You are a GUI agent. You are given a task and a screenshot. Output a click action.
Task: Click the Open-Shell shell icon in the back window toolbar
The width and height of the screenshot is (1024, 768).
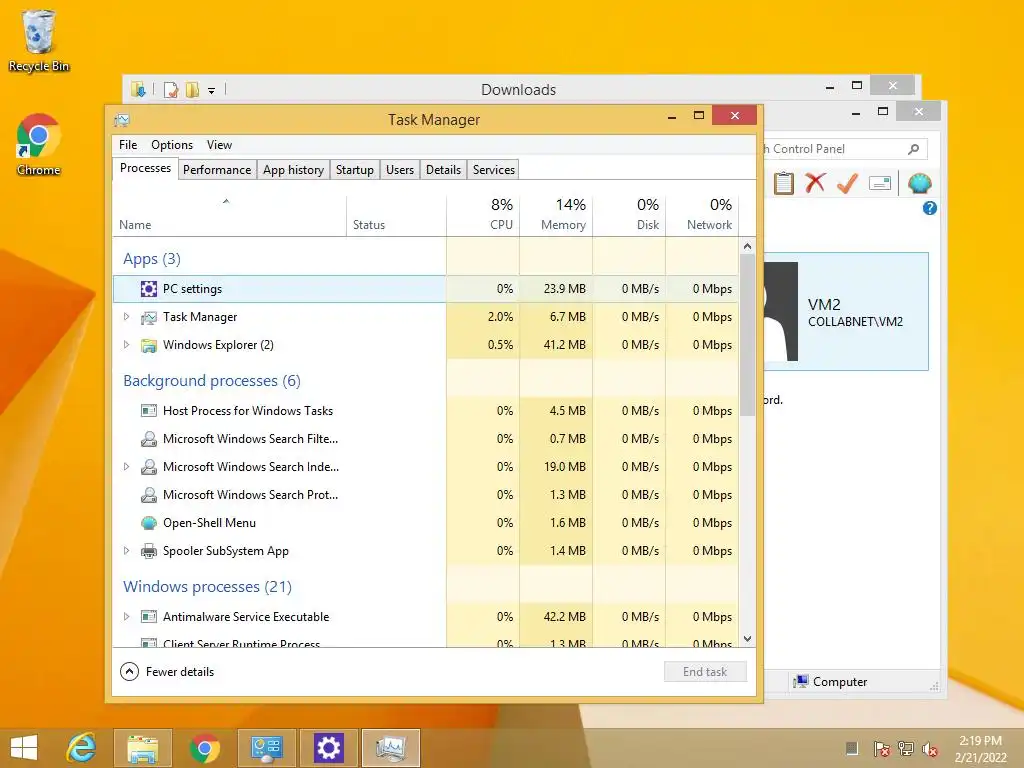[919, 184]
